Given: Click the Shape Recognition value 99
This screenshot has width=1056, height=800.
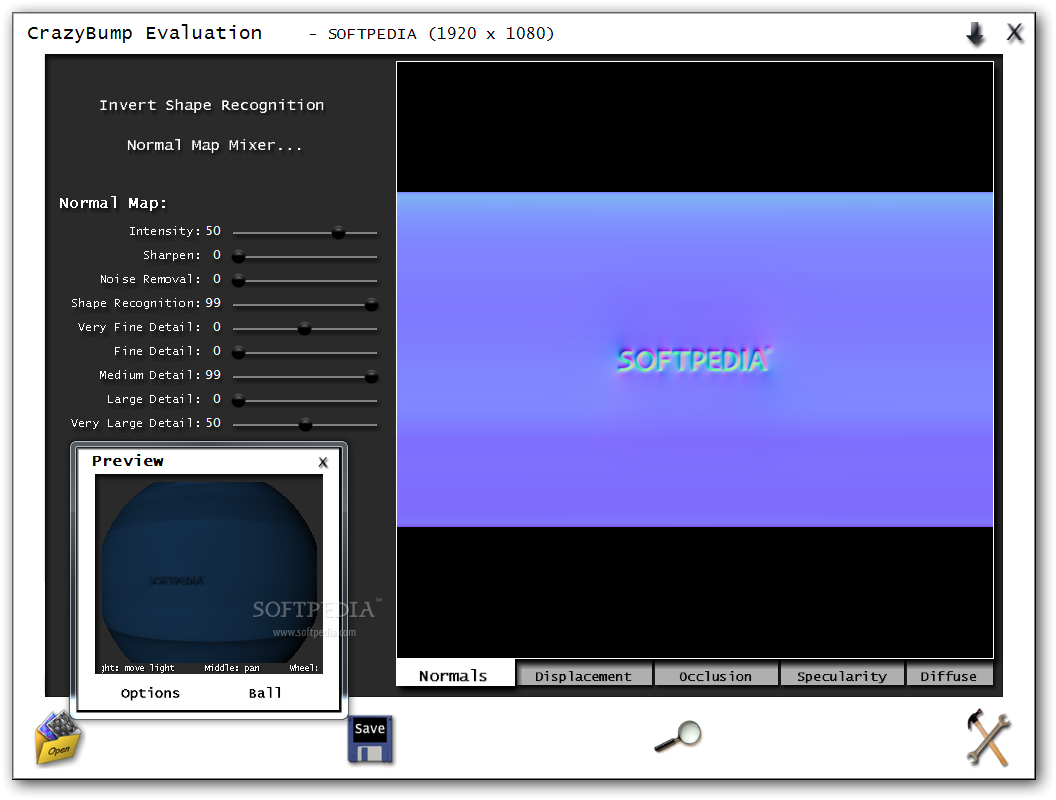Looking at the screenshot, I should [x=213, y=303].
